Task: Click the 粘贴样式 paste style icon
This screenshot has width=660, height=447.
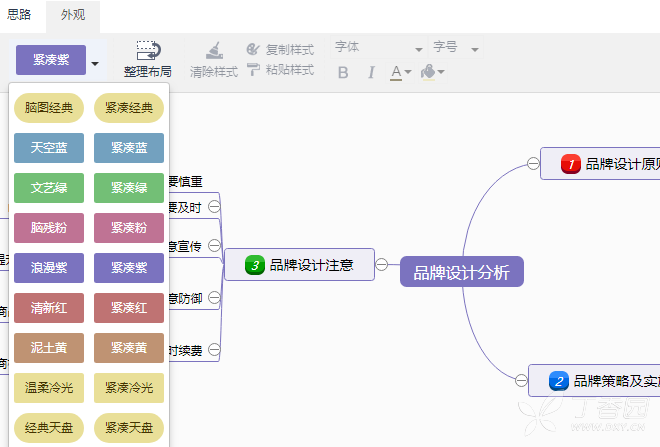Action: [x=253, y=69]
